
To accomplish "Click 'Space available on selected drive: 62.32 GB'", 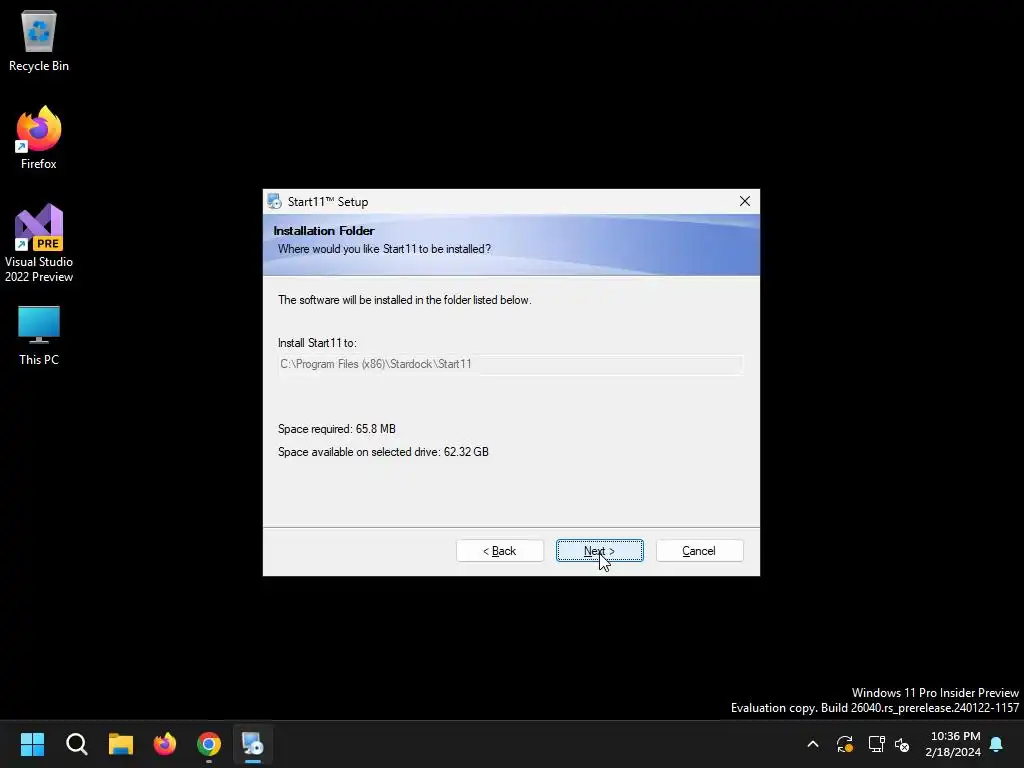I will [x=383, y=452].
